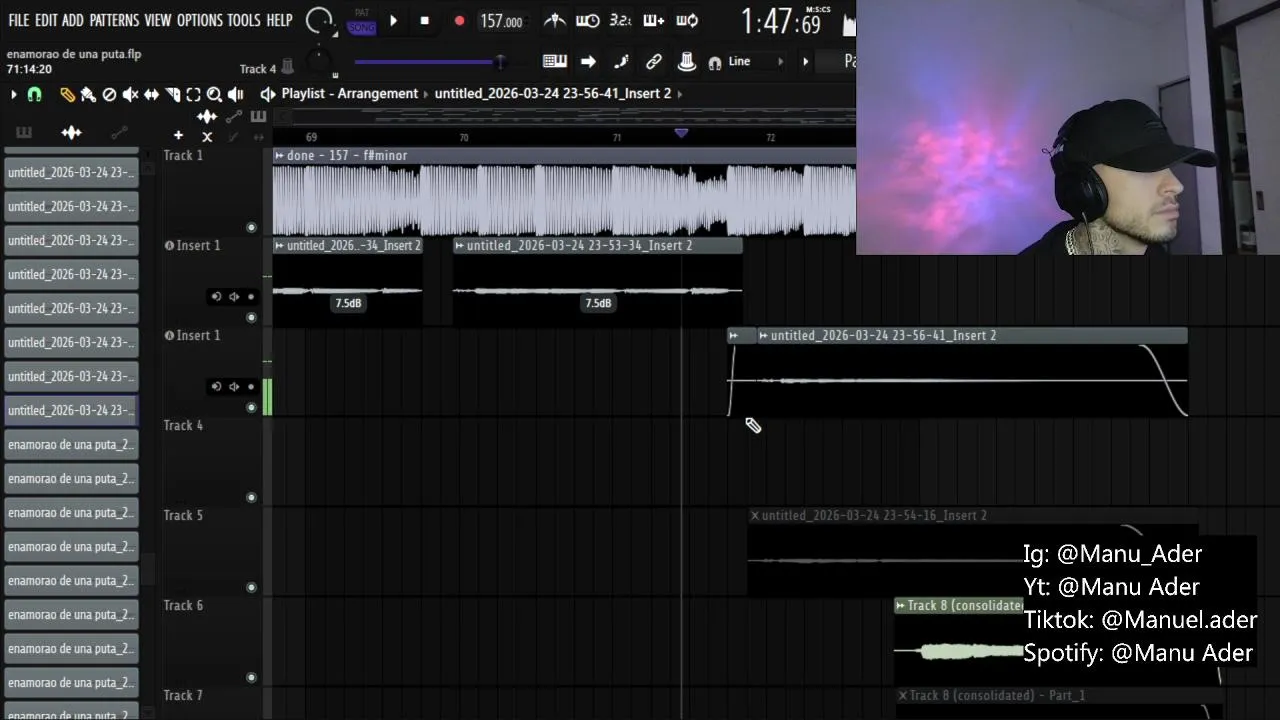This screenshot has width=1280, height=720.
Task: Click the main volume knob
Action: tap(320, 21)
